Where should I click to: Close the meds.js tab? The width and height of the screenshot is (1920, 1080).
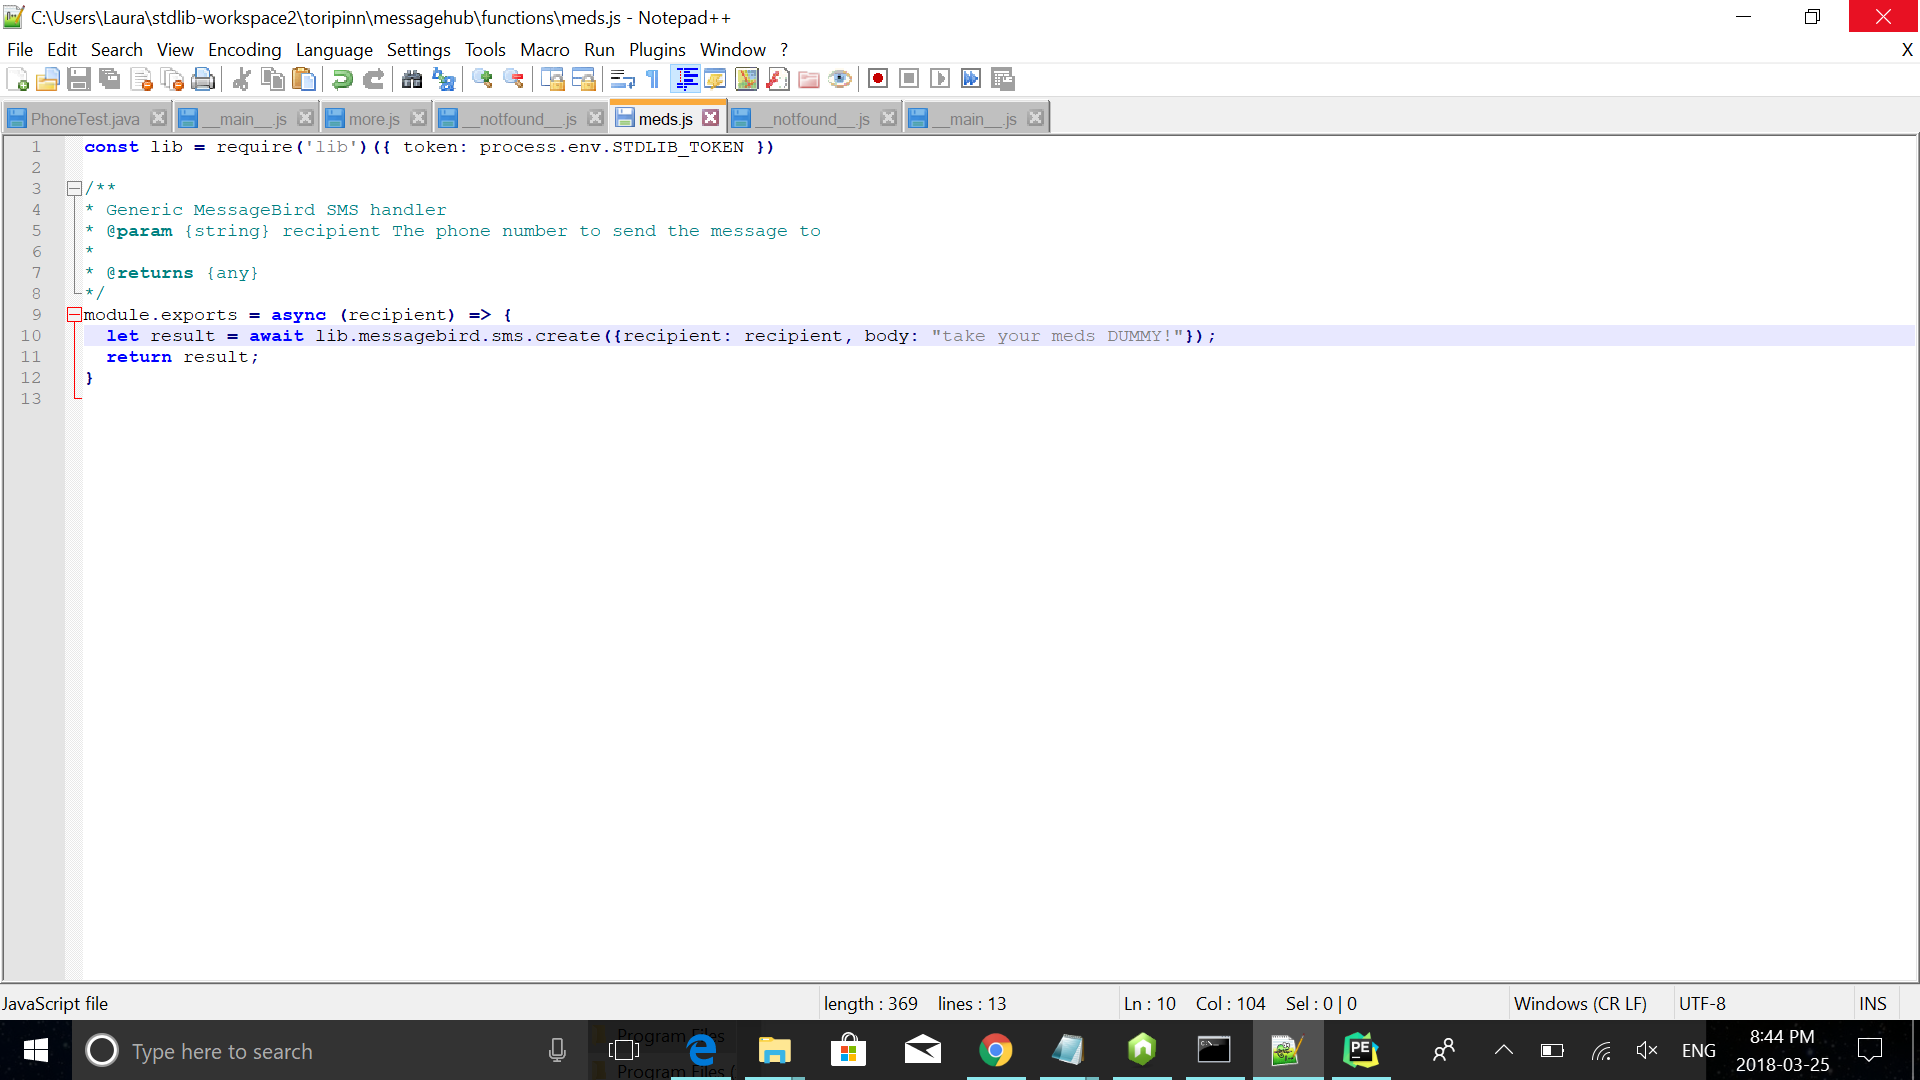[x=710, y=118]
